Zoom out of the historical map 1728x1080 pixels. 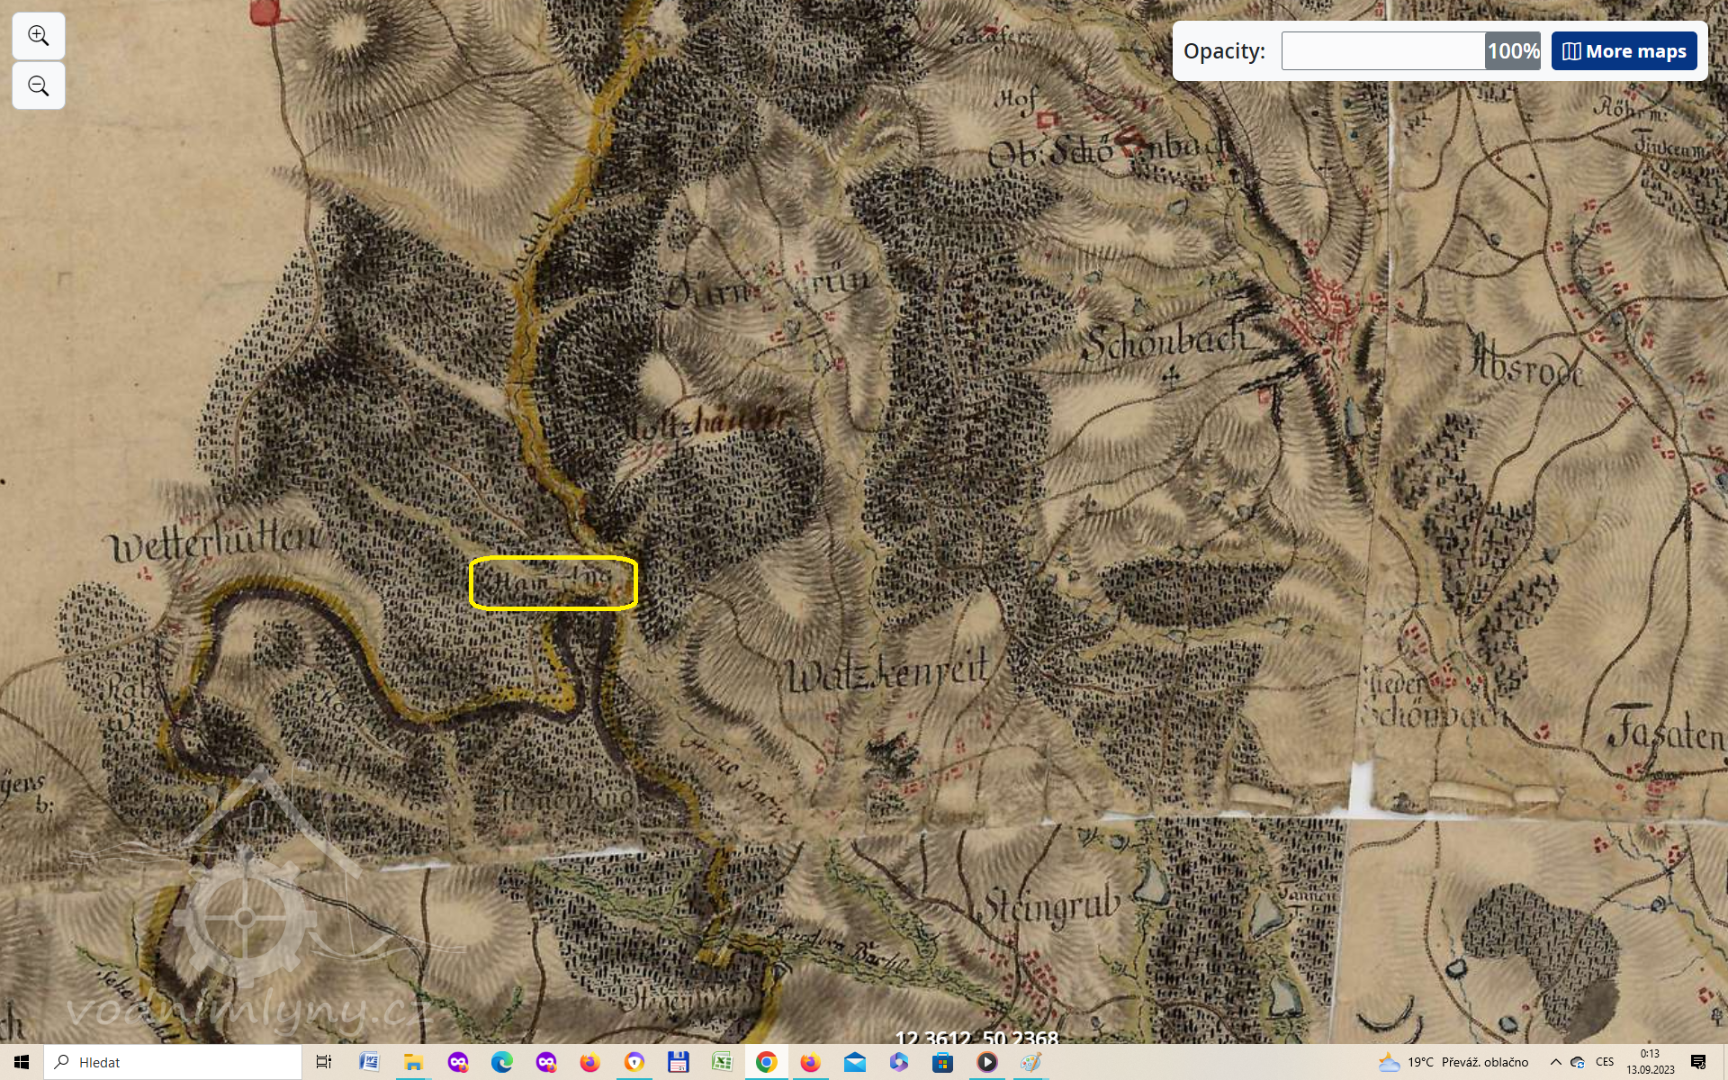[x=38, y=86]
